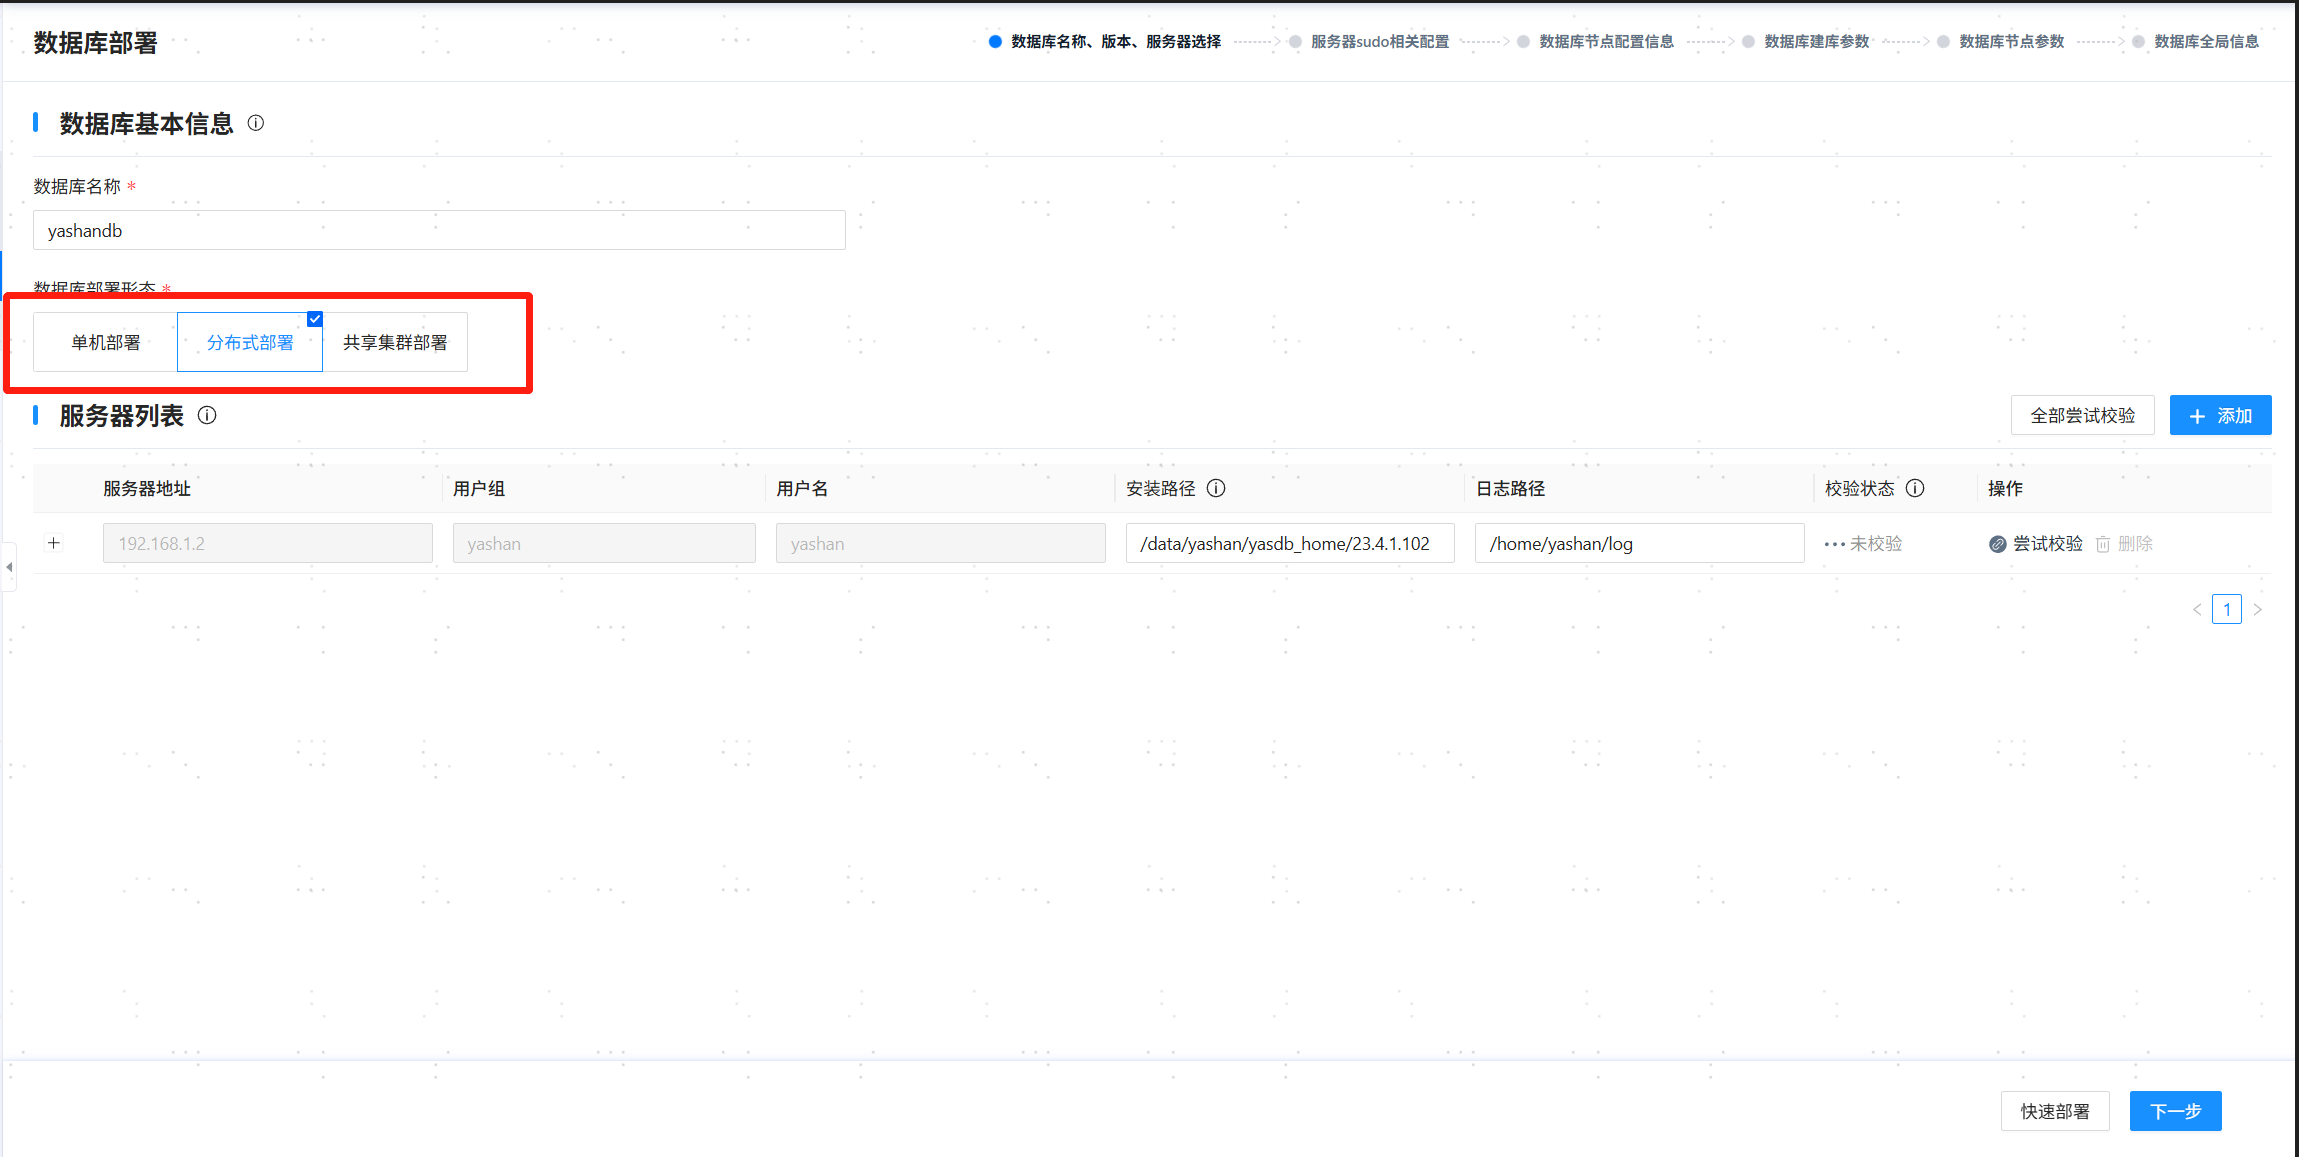Click 下一步 button
The height and width of the screenshot is (1157, 2299).
pyautogui.click(x=2175, y=1111)
